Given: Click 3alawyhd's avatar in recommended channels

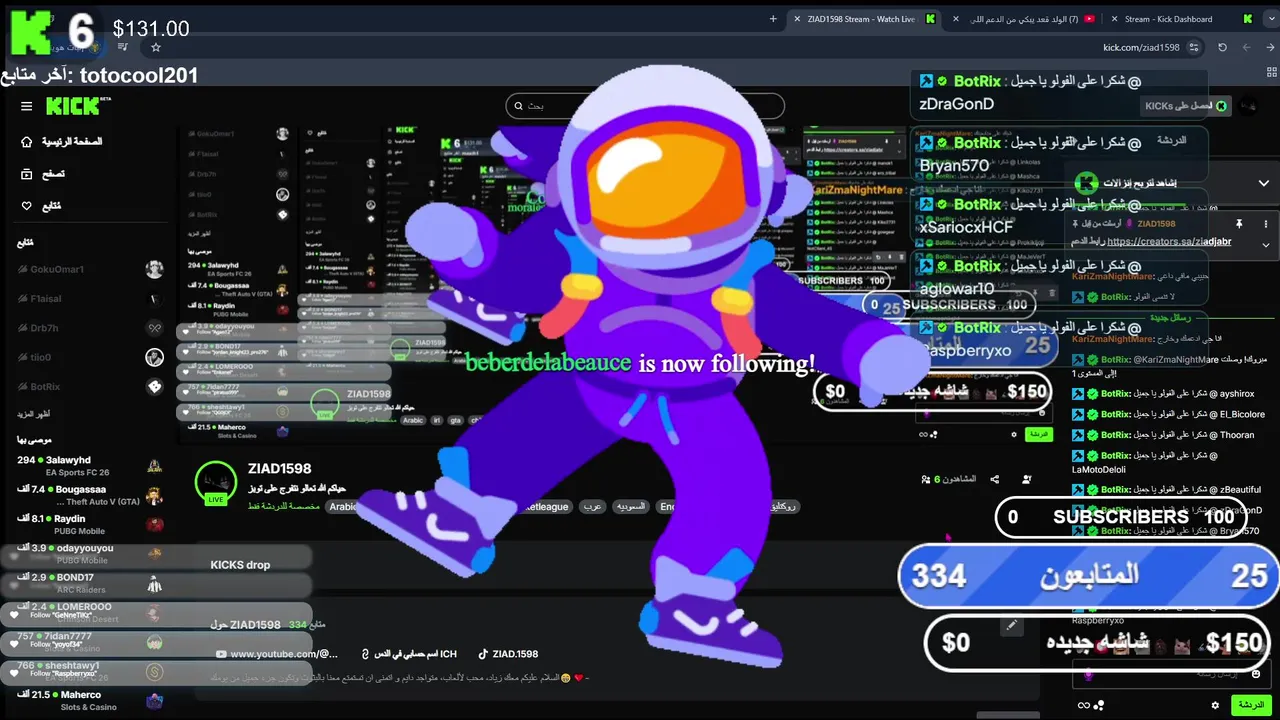Looking at the screenshot, I should [154, 466].
